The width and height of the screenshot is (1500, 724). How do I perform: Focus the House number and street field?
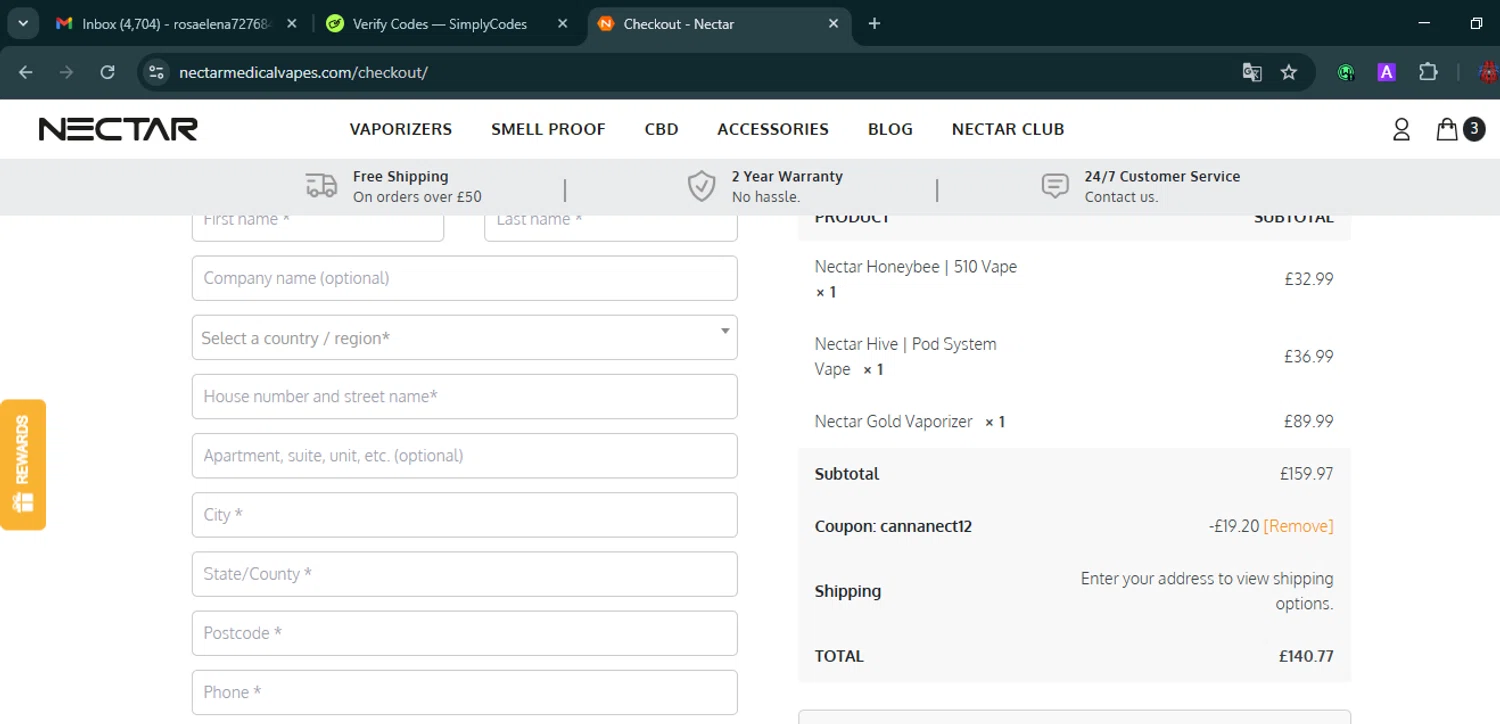tap(465, 397)
